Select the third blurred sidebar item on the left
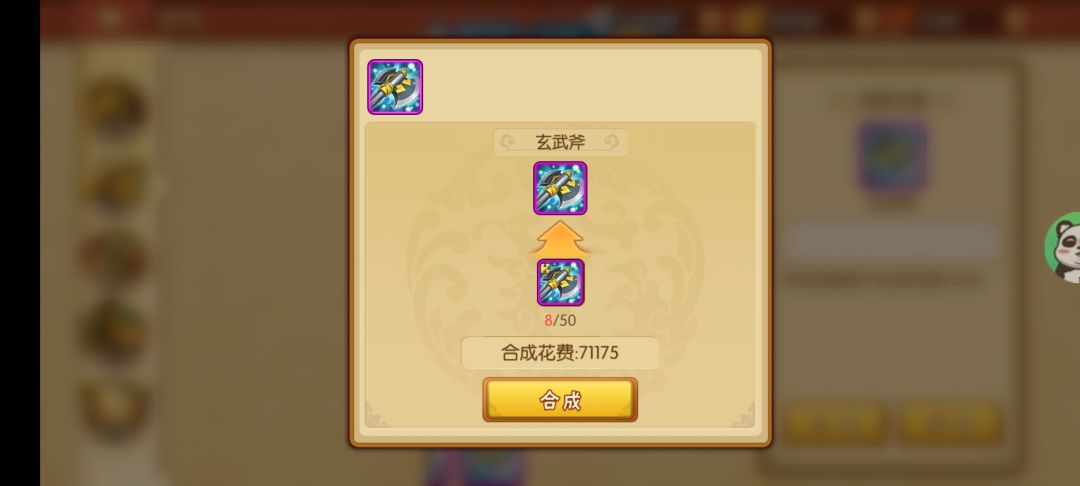This screenshot has width=1080, height=486. (115, 258)
